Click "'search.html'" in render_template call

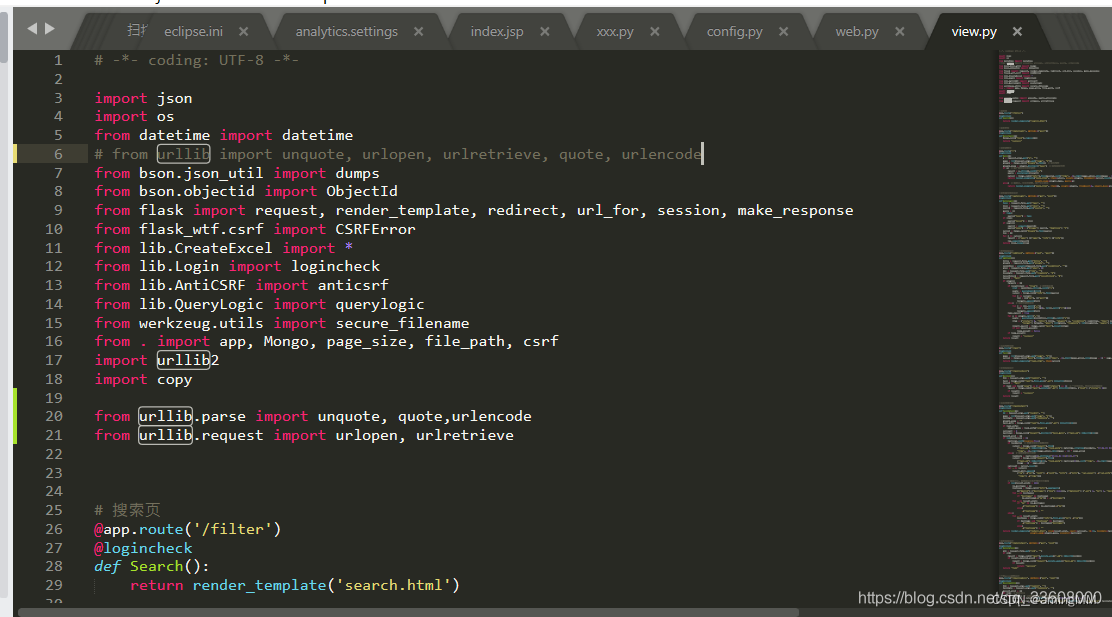(x=394, y=585)
